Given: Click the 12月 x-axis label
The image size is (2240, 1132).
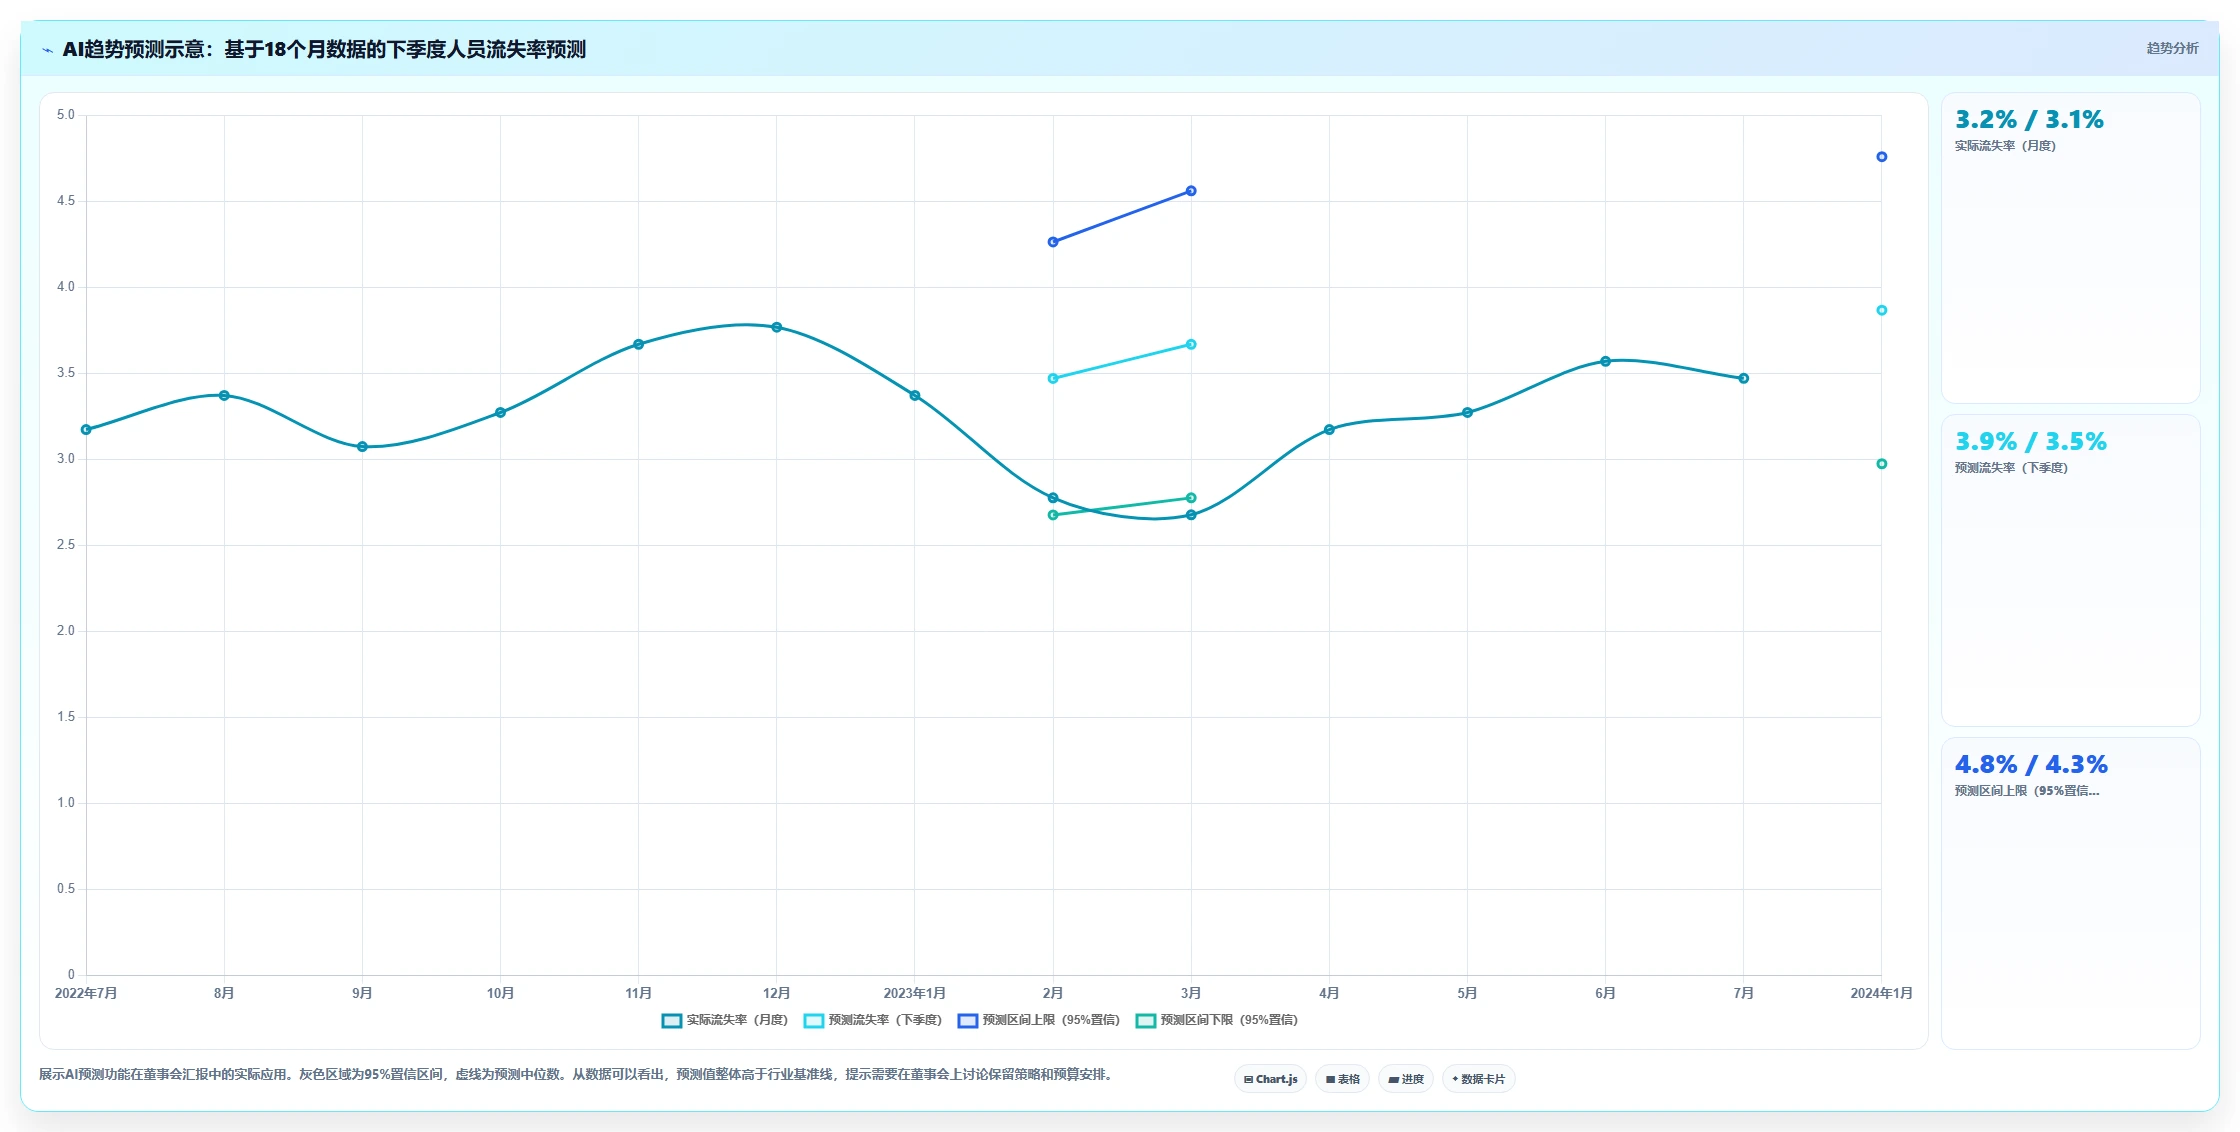Looking at the screenshot, I should pos(776,993).
